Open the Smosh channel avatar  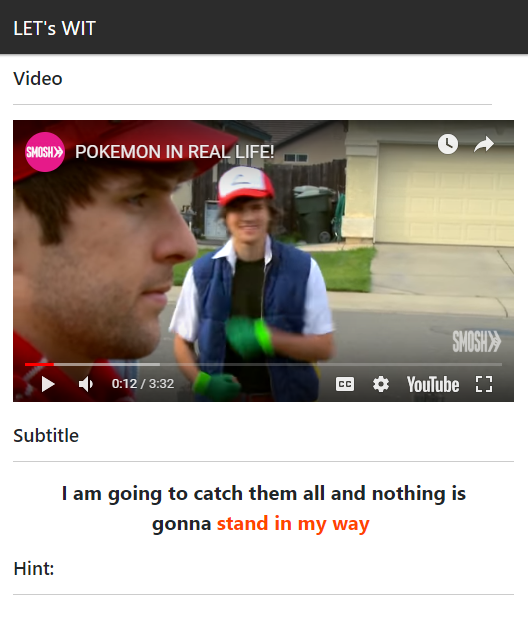click(45, 152)
